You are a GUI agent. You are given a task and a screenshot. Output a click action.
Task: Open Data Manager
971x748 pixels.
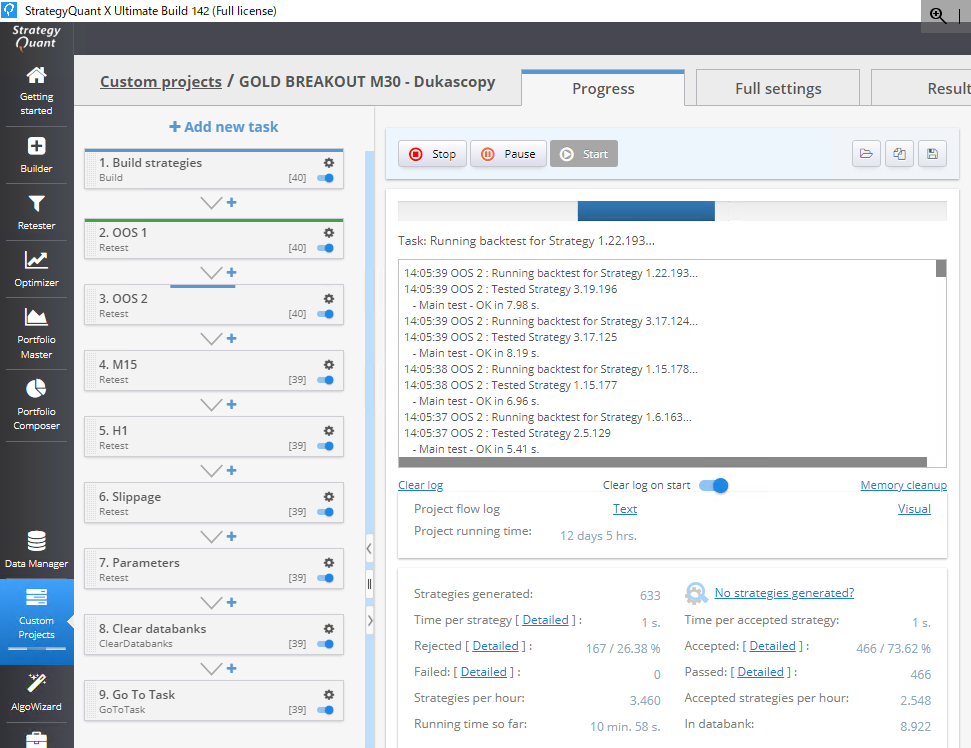tap(36, 549)
